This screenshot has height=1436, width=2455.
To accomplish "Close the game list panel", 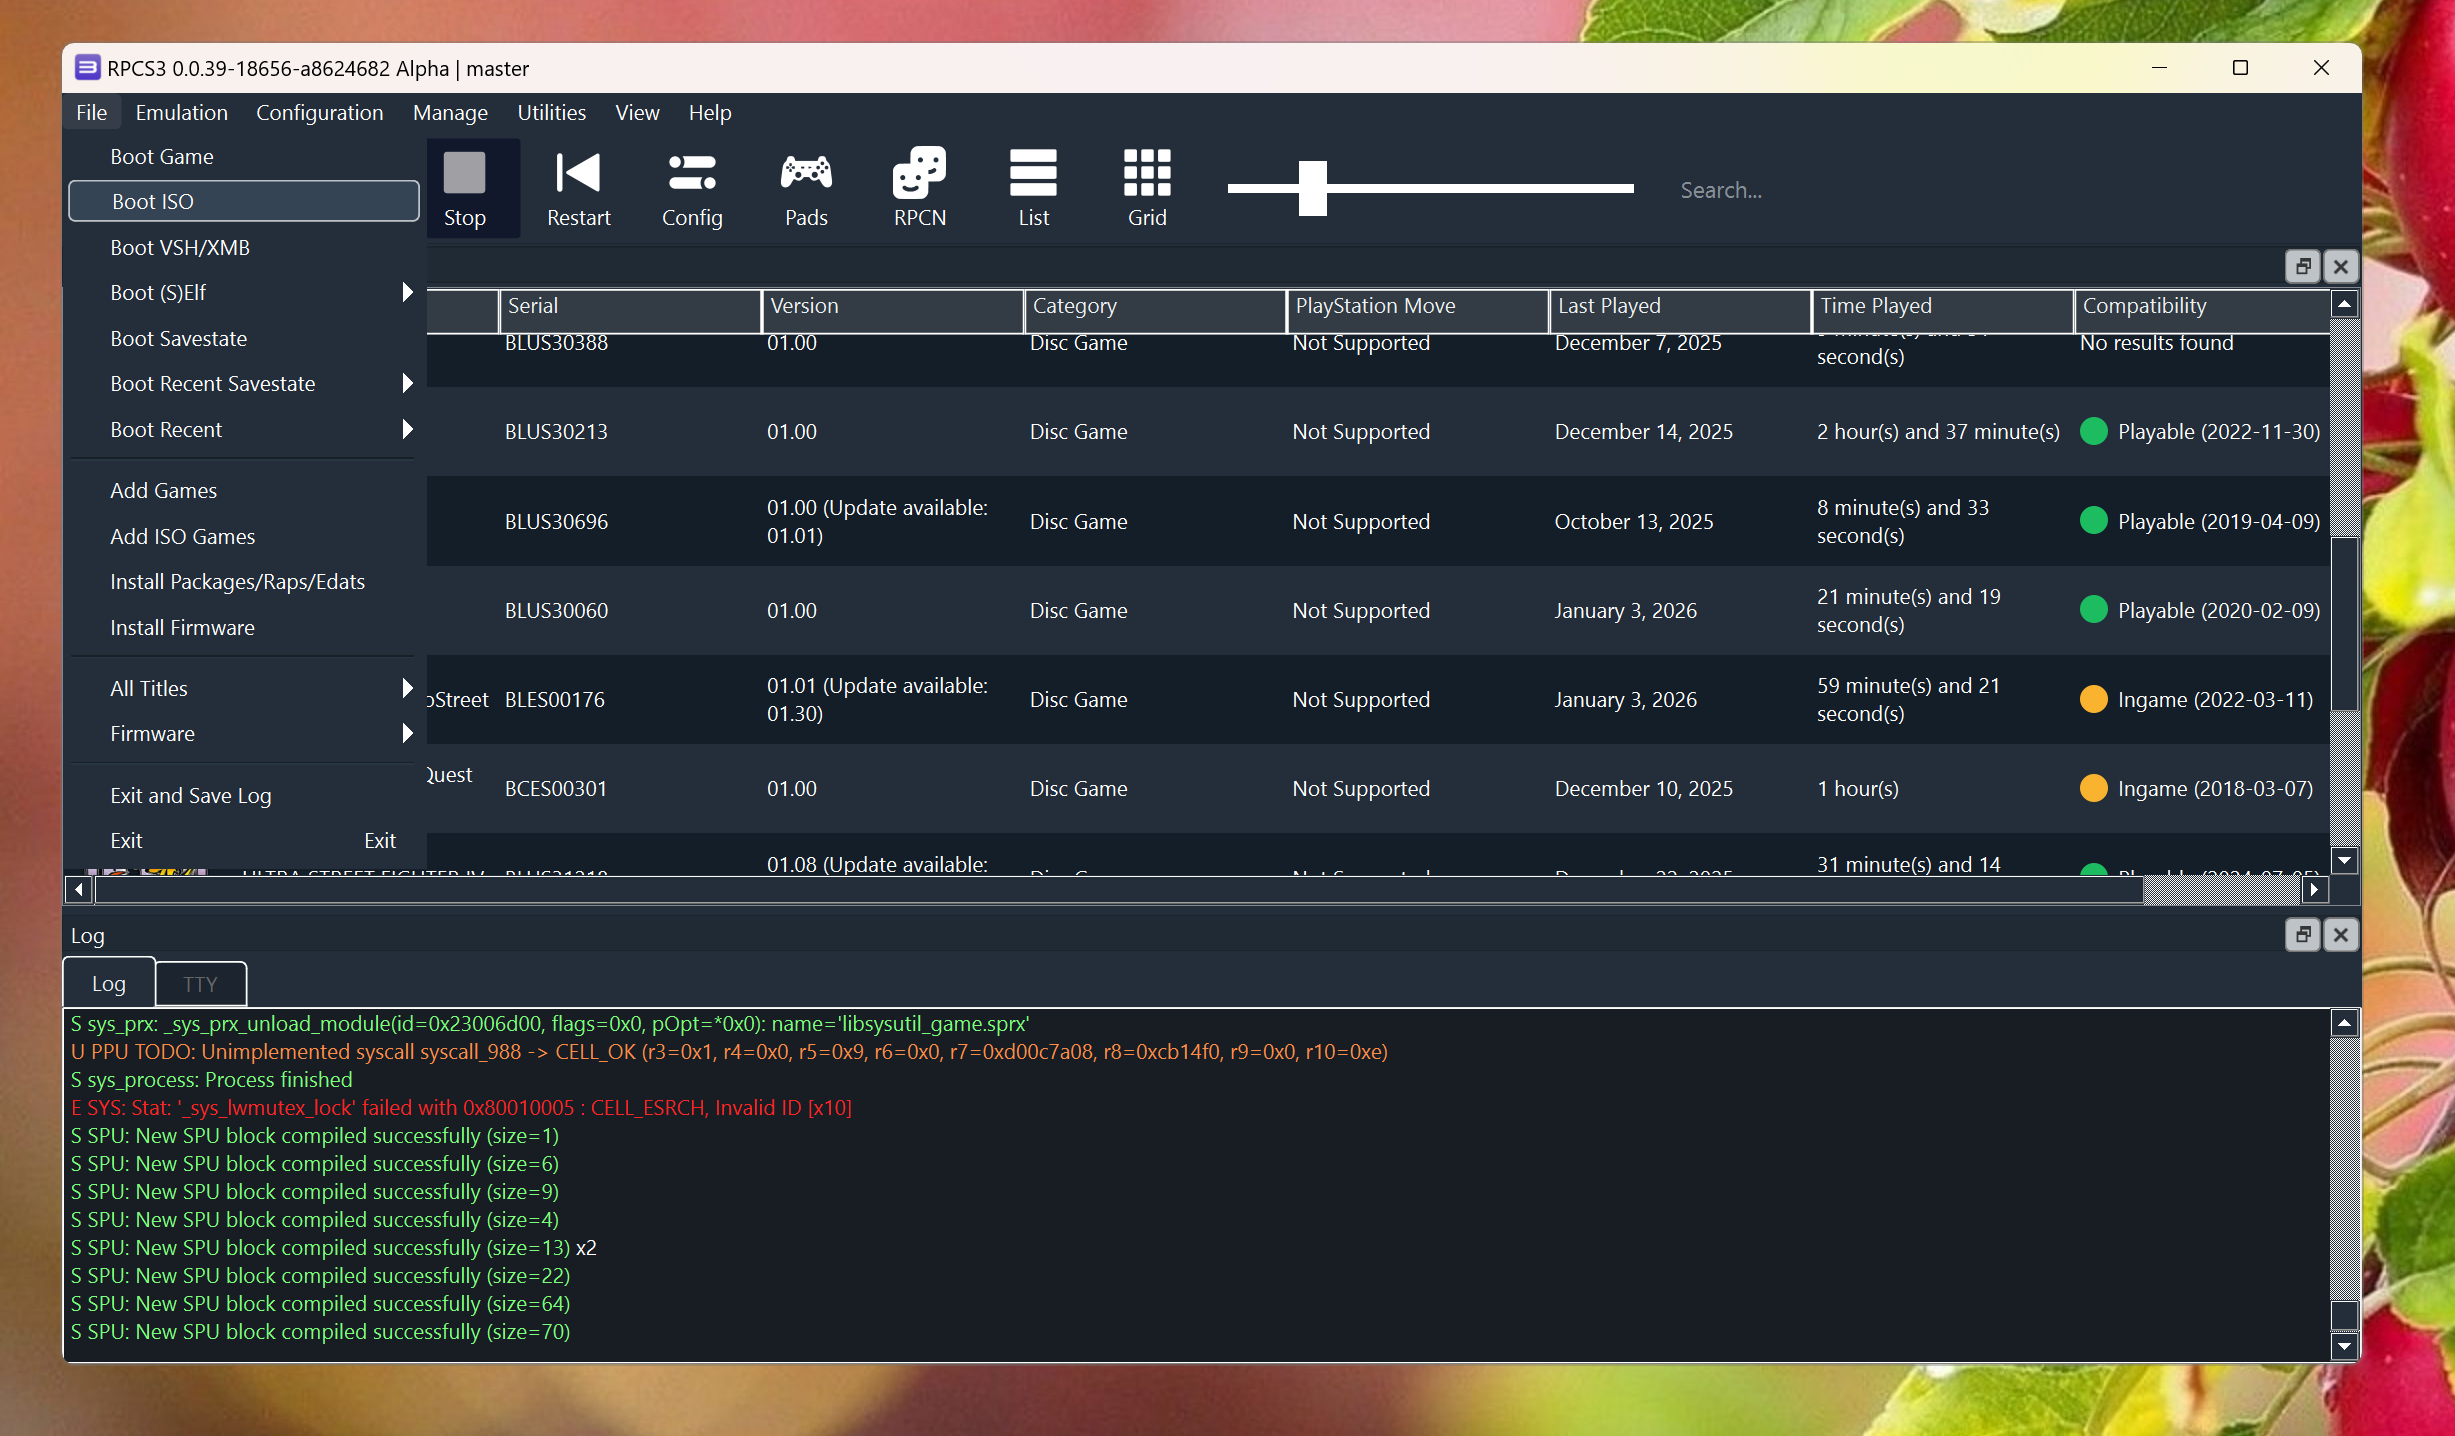I will 2341,267.
